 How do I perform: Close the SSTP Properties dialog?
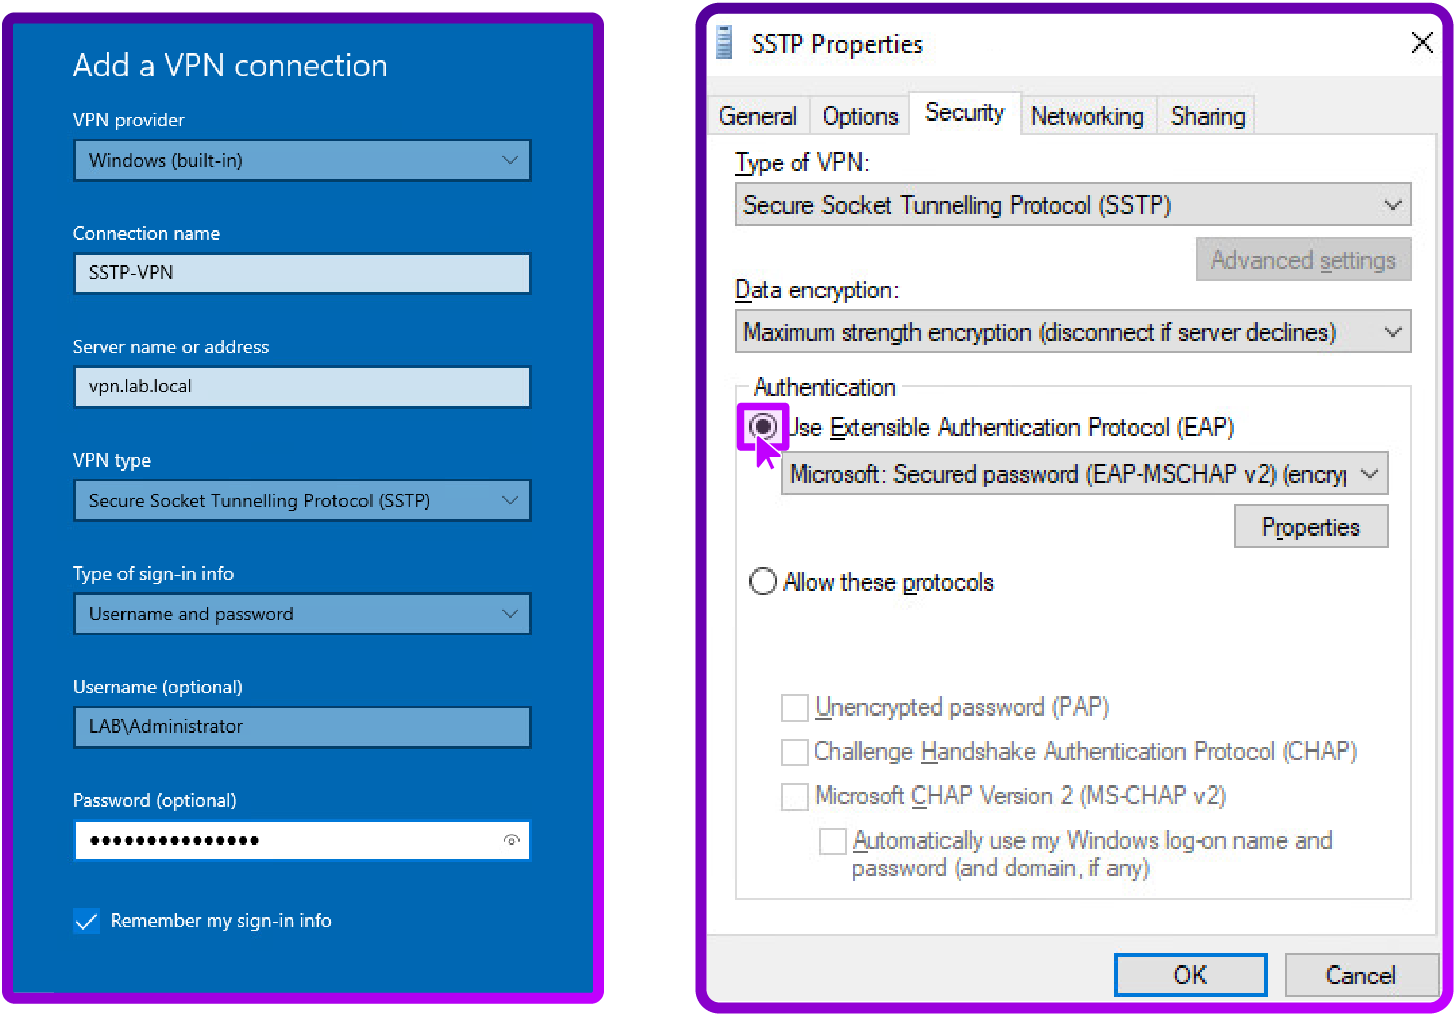click(1422, 43)
